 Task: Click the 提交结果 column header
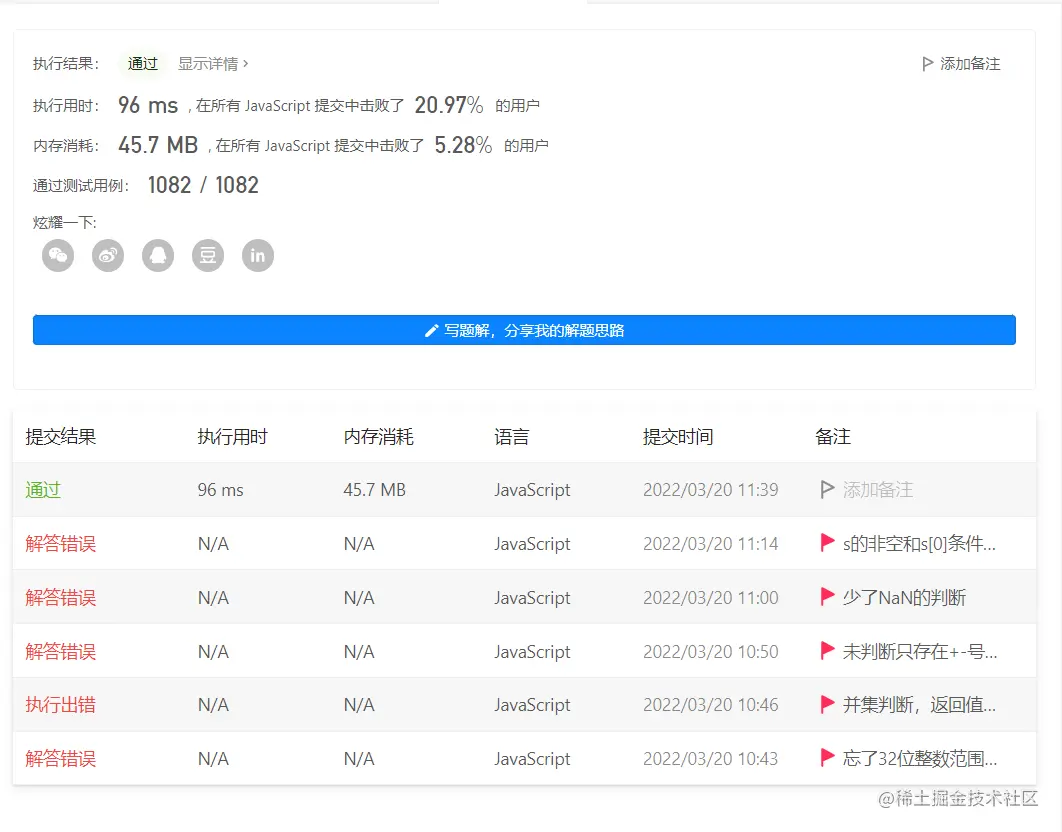point(61,437)
